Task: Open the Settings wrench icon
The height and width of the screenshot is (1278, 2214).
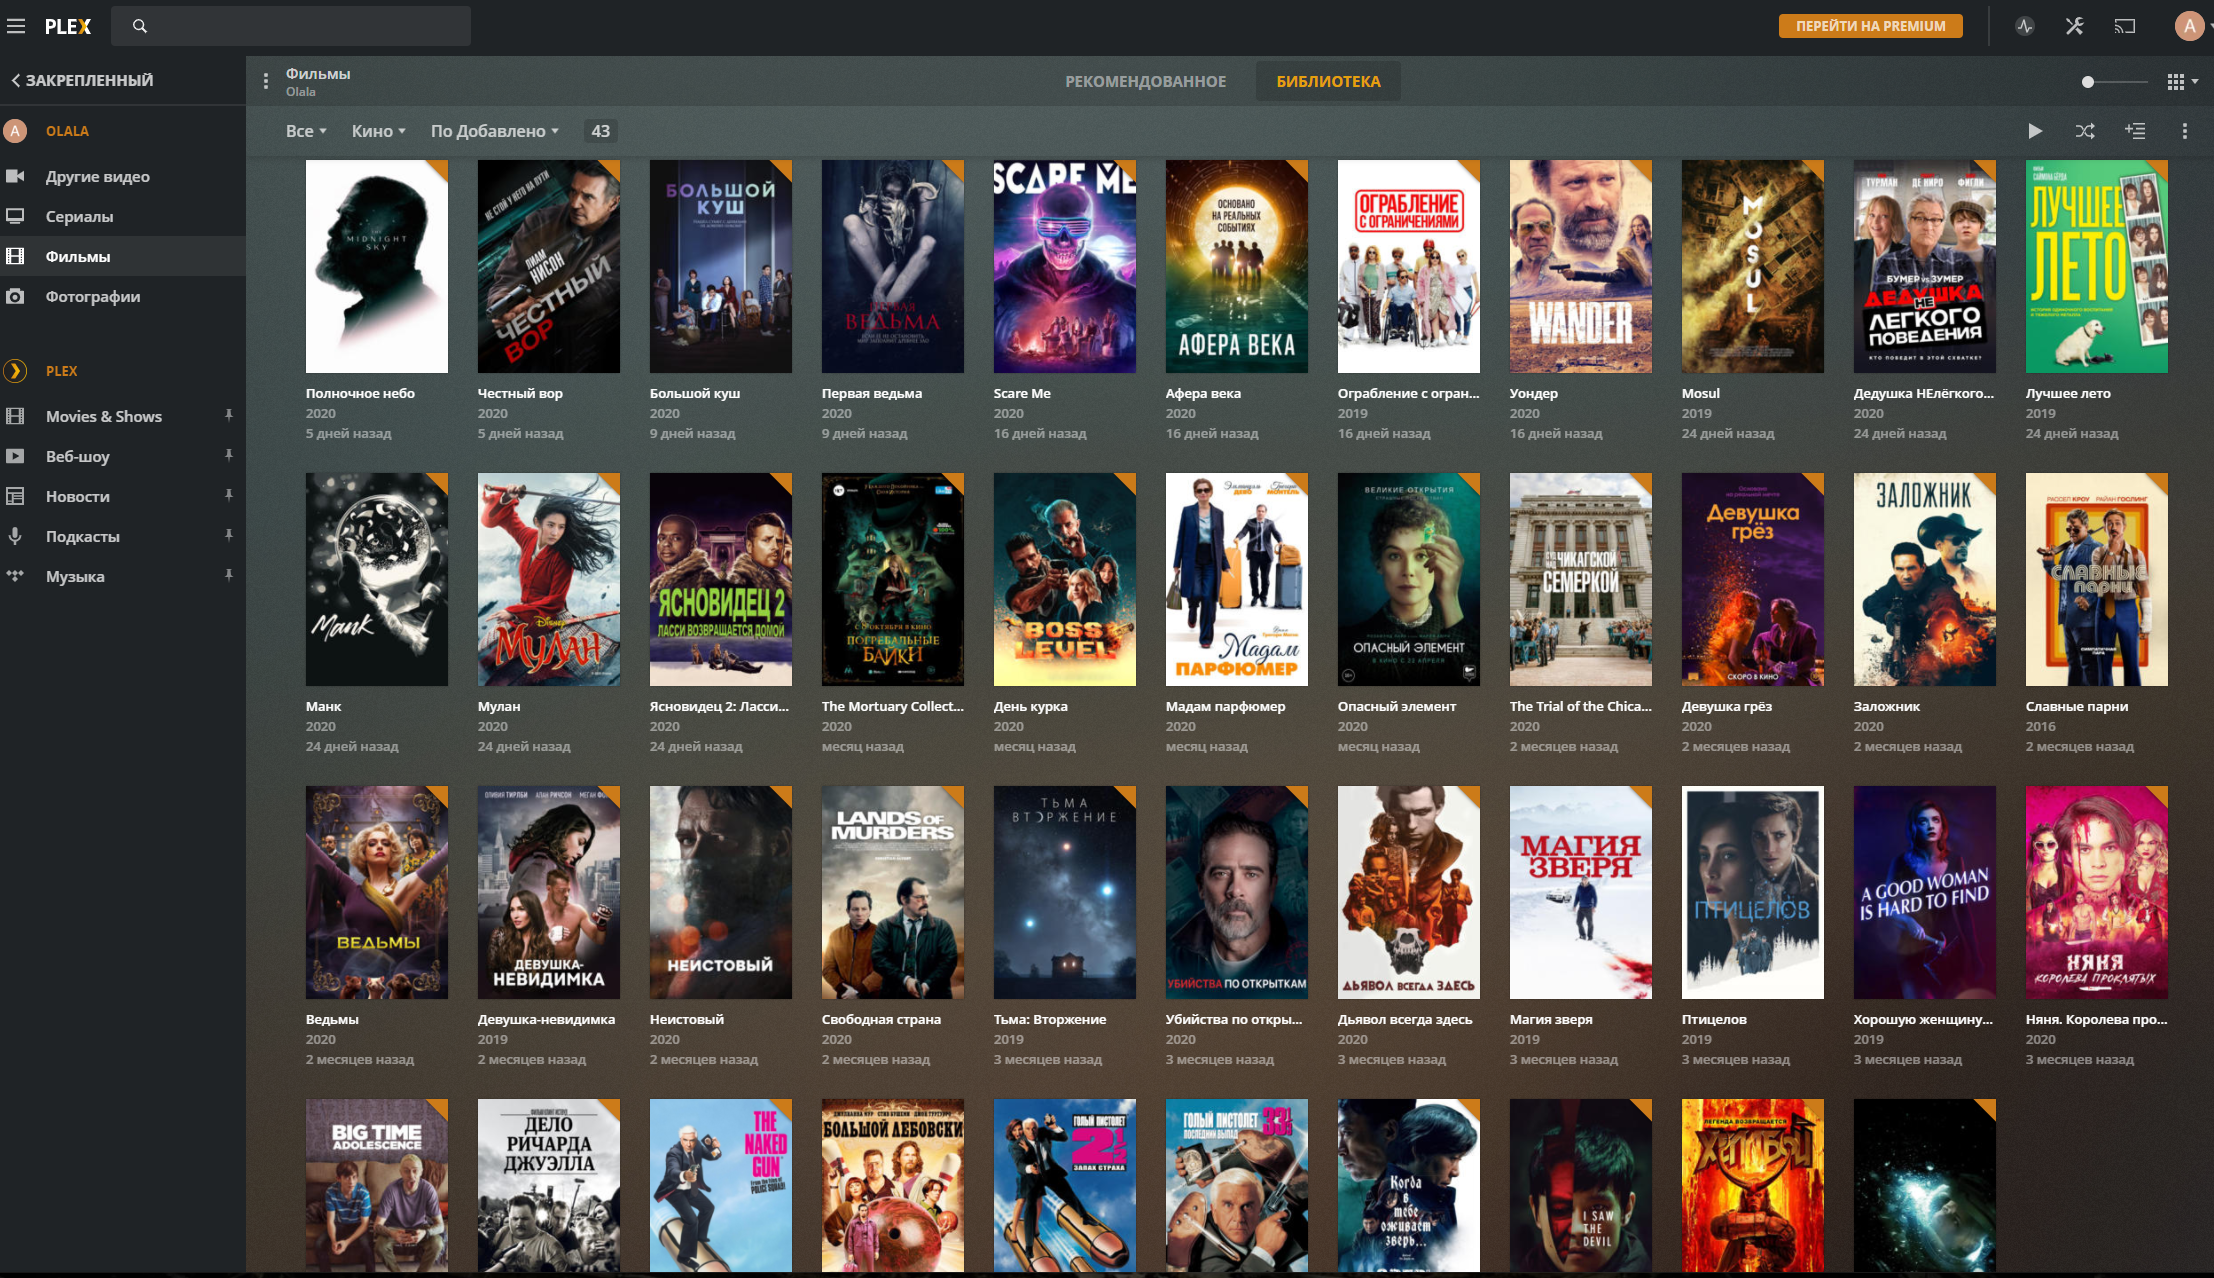Action: (x=2075, y=27)
